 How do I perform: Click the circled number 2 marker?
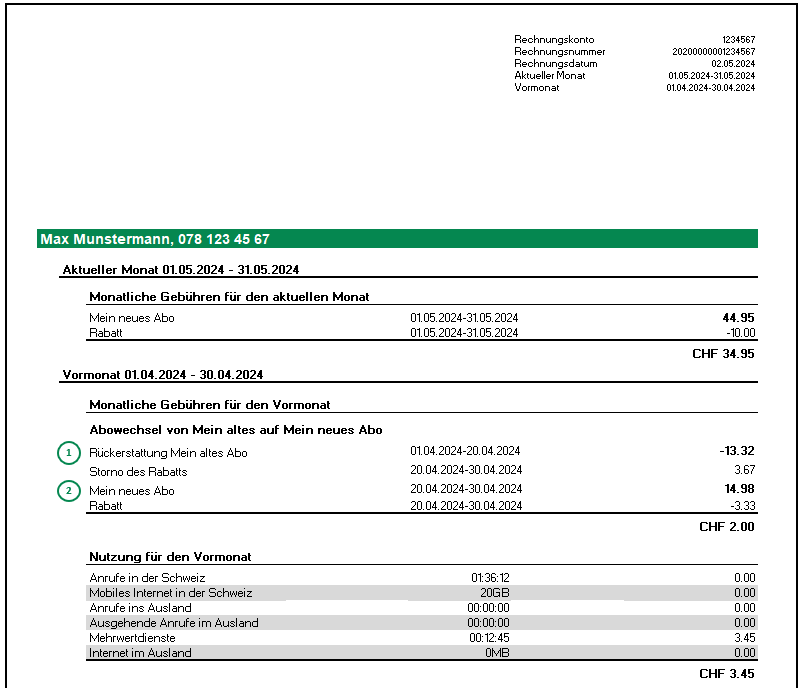[x=68, y=491]
